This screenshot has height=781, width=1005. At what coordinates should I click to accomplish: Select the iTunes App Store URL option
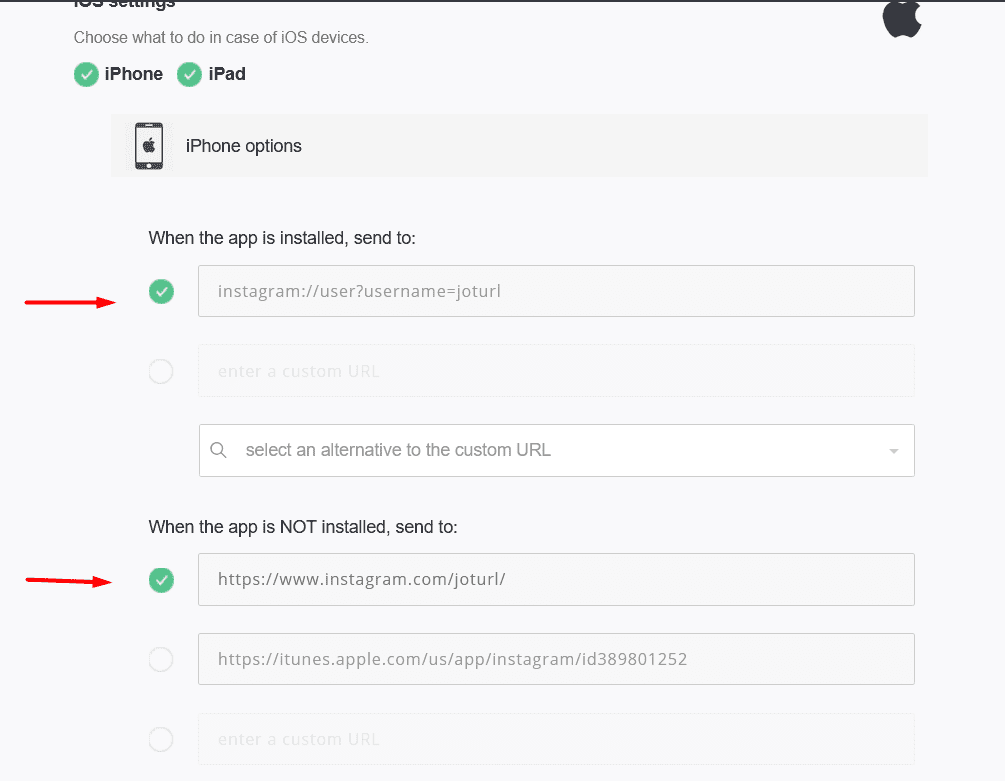pos(161,659)
